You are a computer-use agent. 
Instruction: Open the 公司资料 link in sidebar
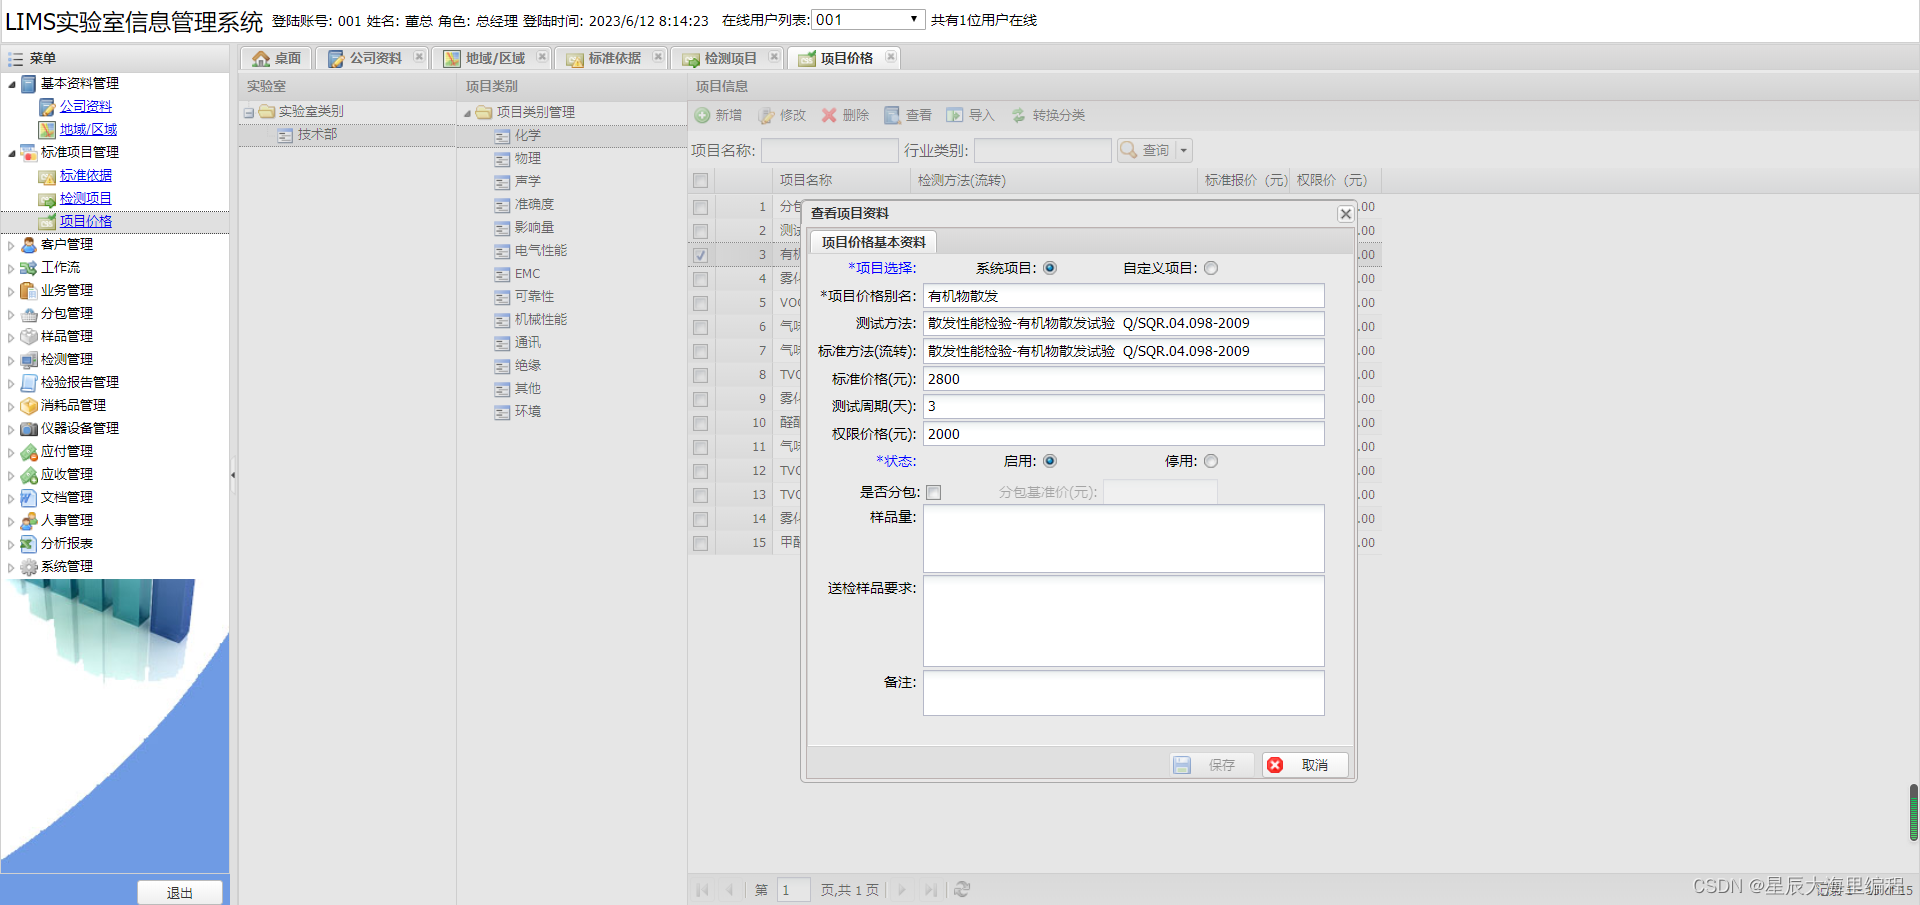coord(86,106)
